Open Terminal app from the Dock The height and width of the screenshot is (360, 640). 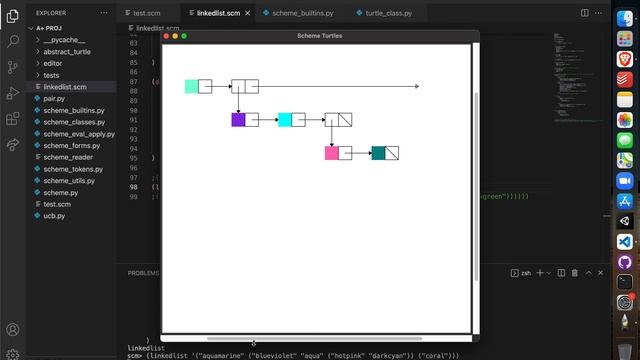624,282
